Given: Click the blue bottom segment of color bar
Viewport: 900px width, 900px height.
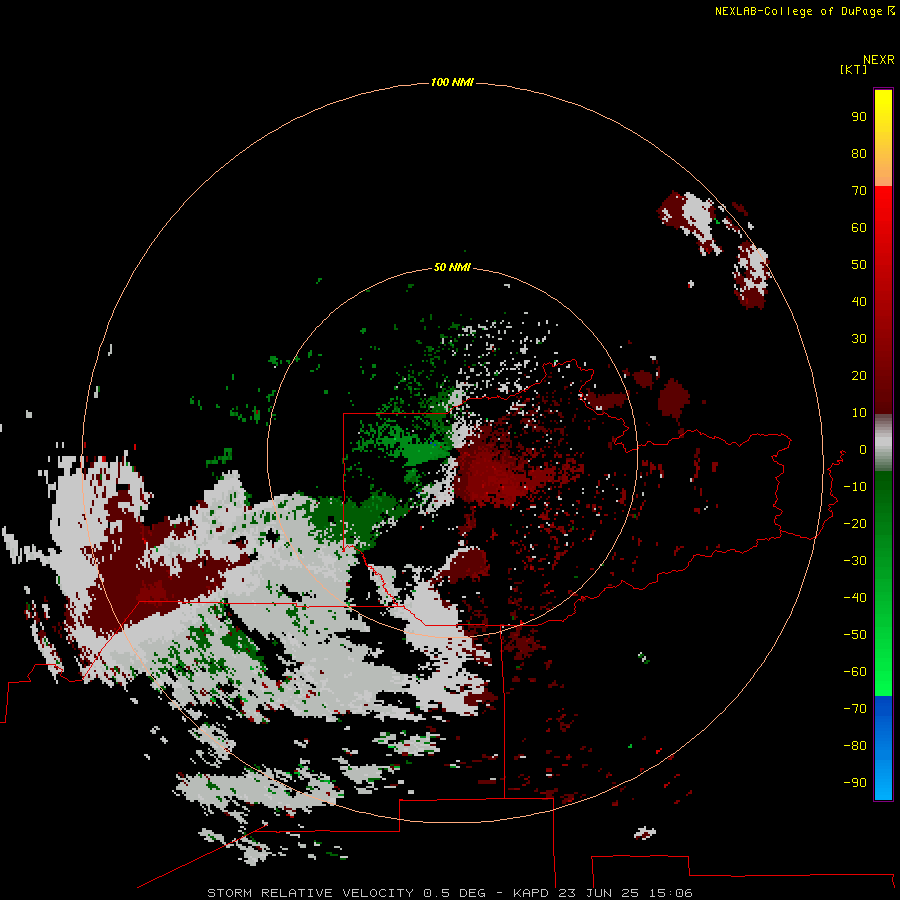Looking at the screenshot, I should (883, 748).
